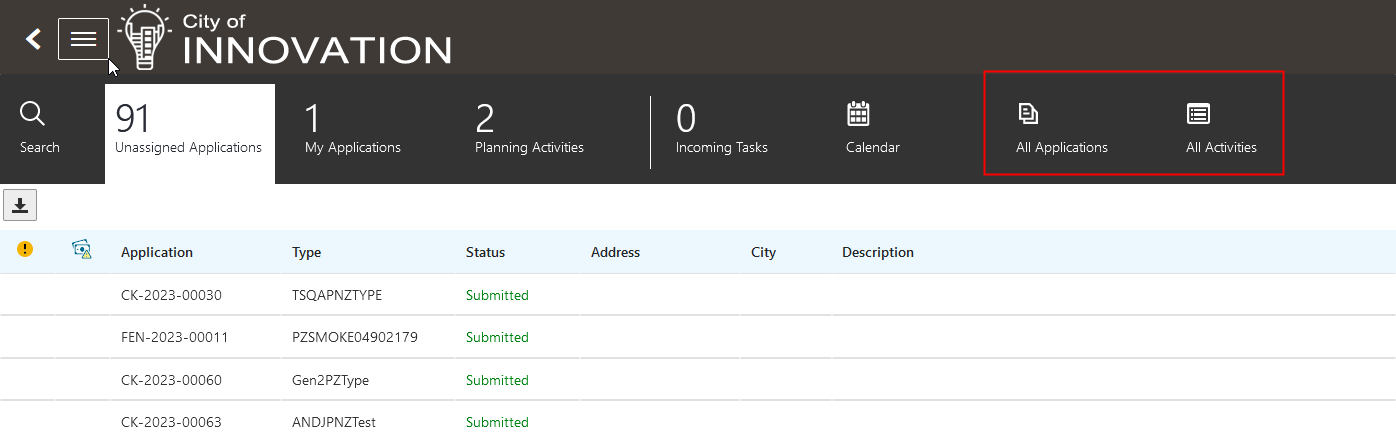The width and height of the screenshot is (1396, 443).
Task: Open the hamburger navigation menu
Action: coord(83,39)
